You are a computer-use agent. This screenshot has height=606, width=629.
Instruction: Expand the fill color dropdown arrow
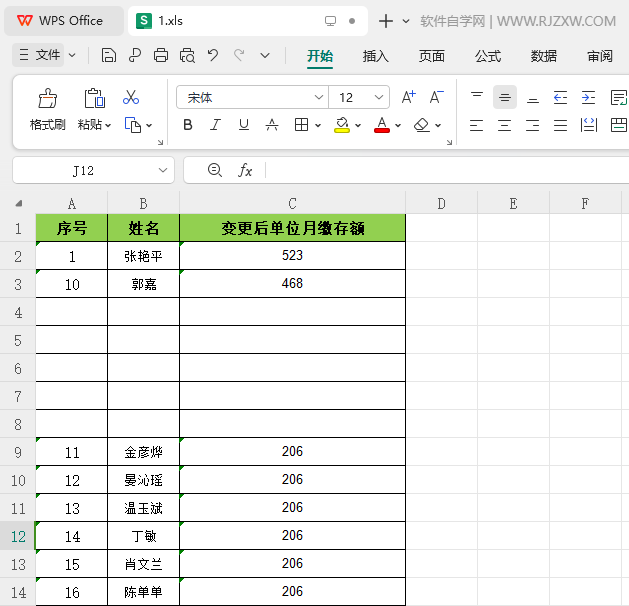pyautogui.click(x=358, y=126)
